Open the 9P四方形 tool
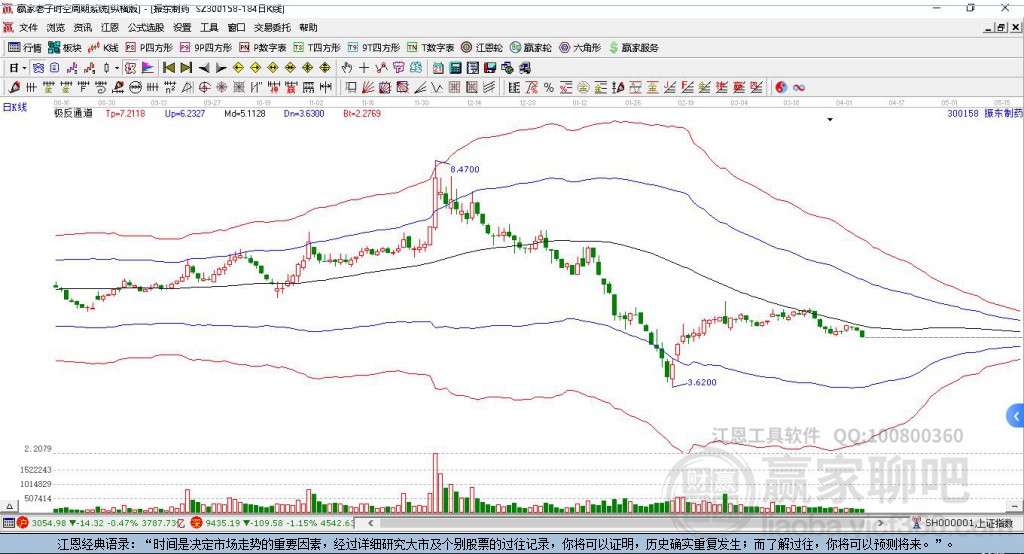1024x554 pixels. click(206, 48)
